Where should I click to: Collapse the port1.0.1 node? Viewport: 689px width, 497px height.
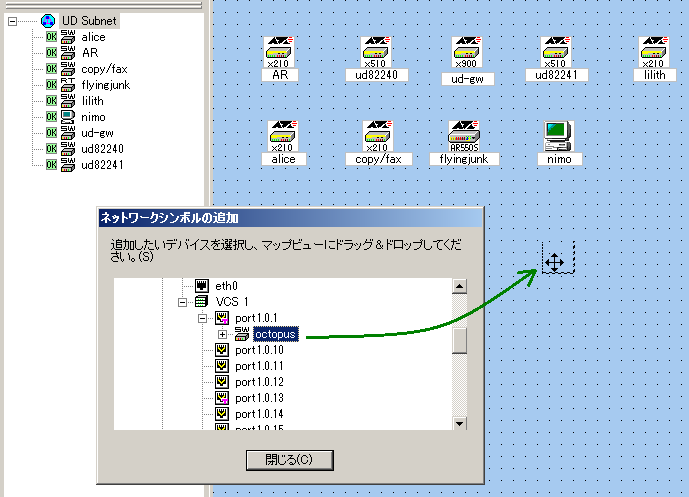point(202,318)
